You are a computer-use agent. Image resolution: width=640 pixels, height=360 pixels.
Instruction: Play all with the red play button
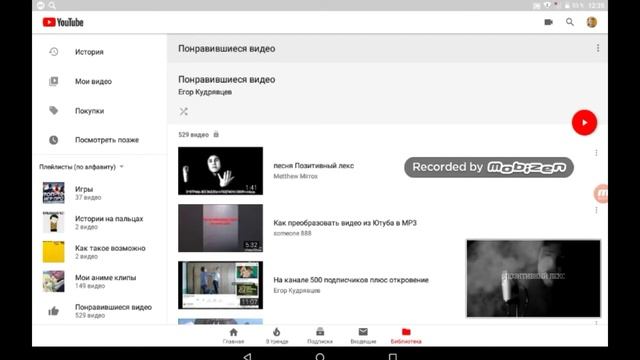point(584,122)
